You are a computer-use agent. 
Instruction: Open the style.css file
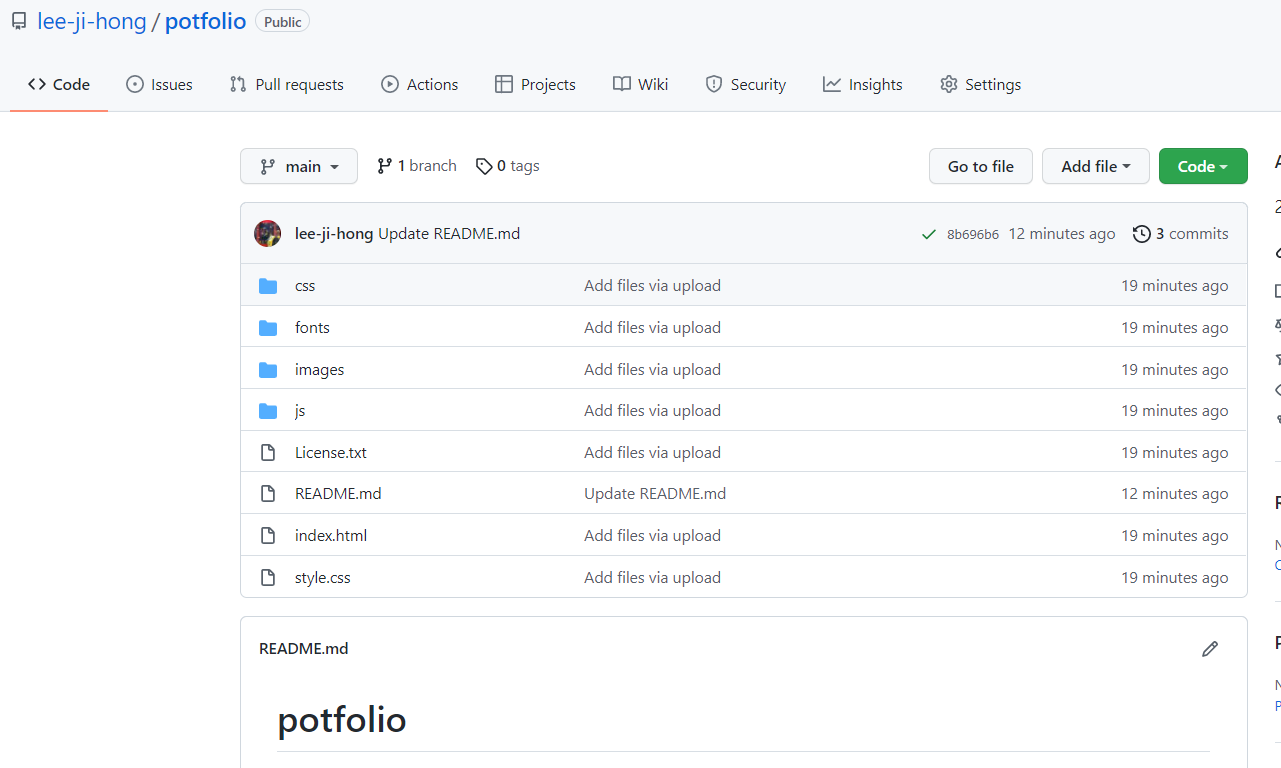323,578
